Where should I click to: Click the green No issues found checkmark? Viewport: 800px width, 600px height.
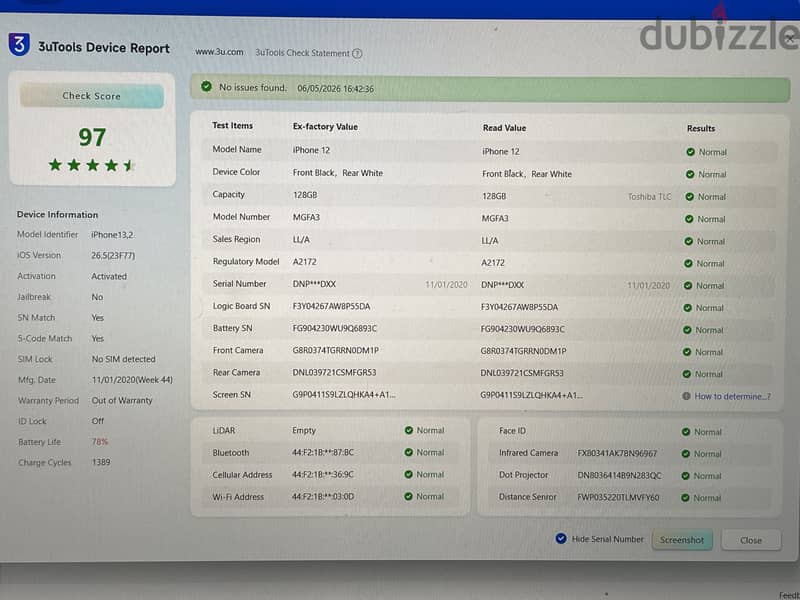(x=206, y=87)
